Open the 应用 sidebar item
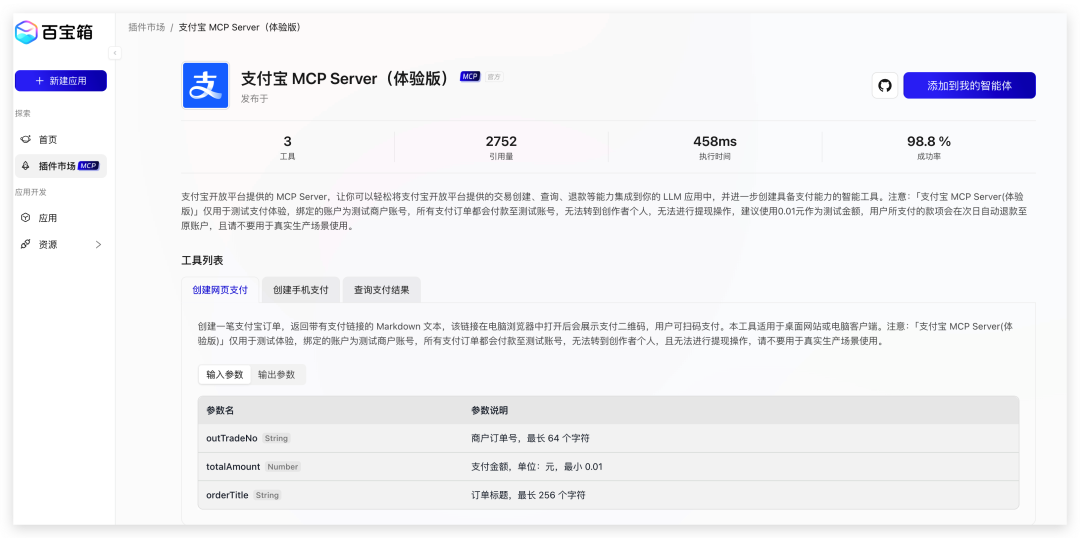The height and width of the screenshot is (538, 1080). click(x=61, y=218)
